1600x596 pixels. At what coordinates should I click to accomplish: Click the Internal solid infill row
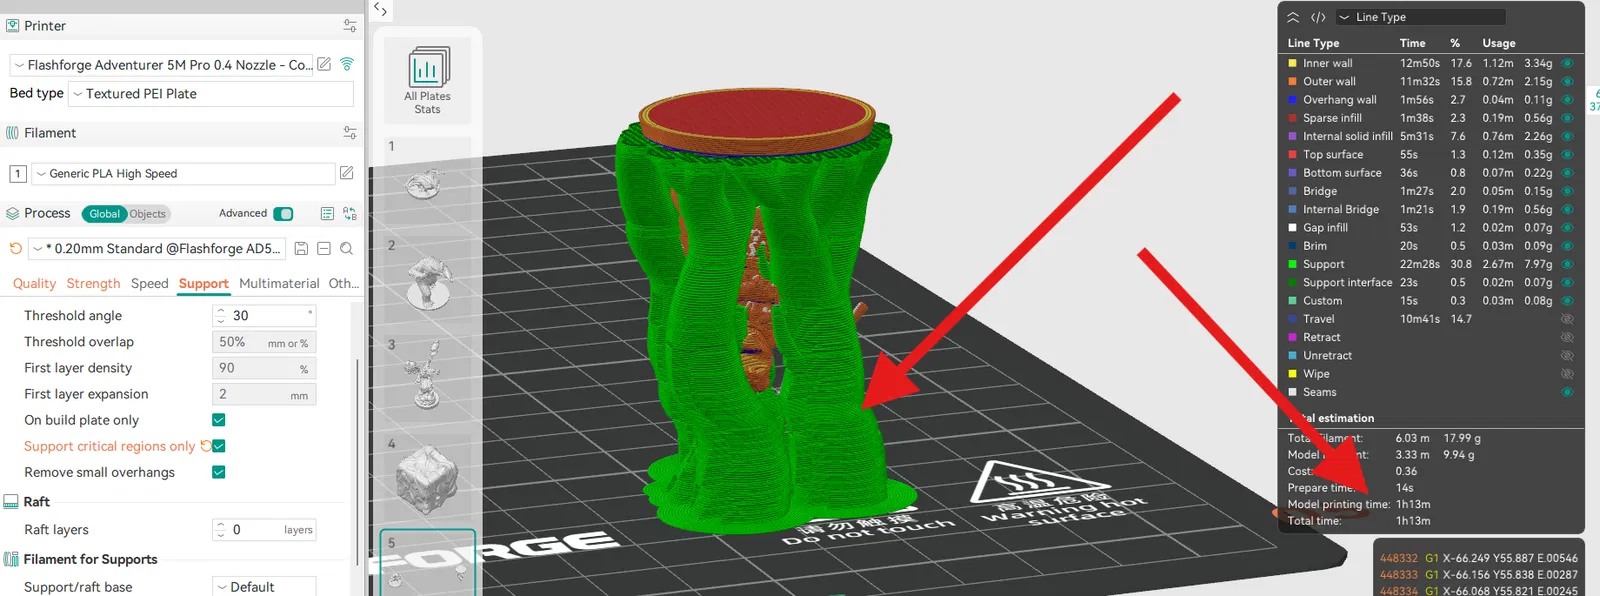pos(1431,136)
